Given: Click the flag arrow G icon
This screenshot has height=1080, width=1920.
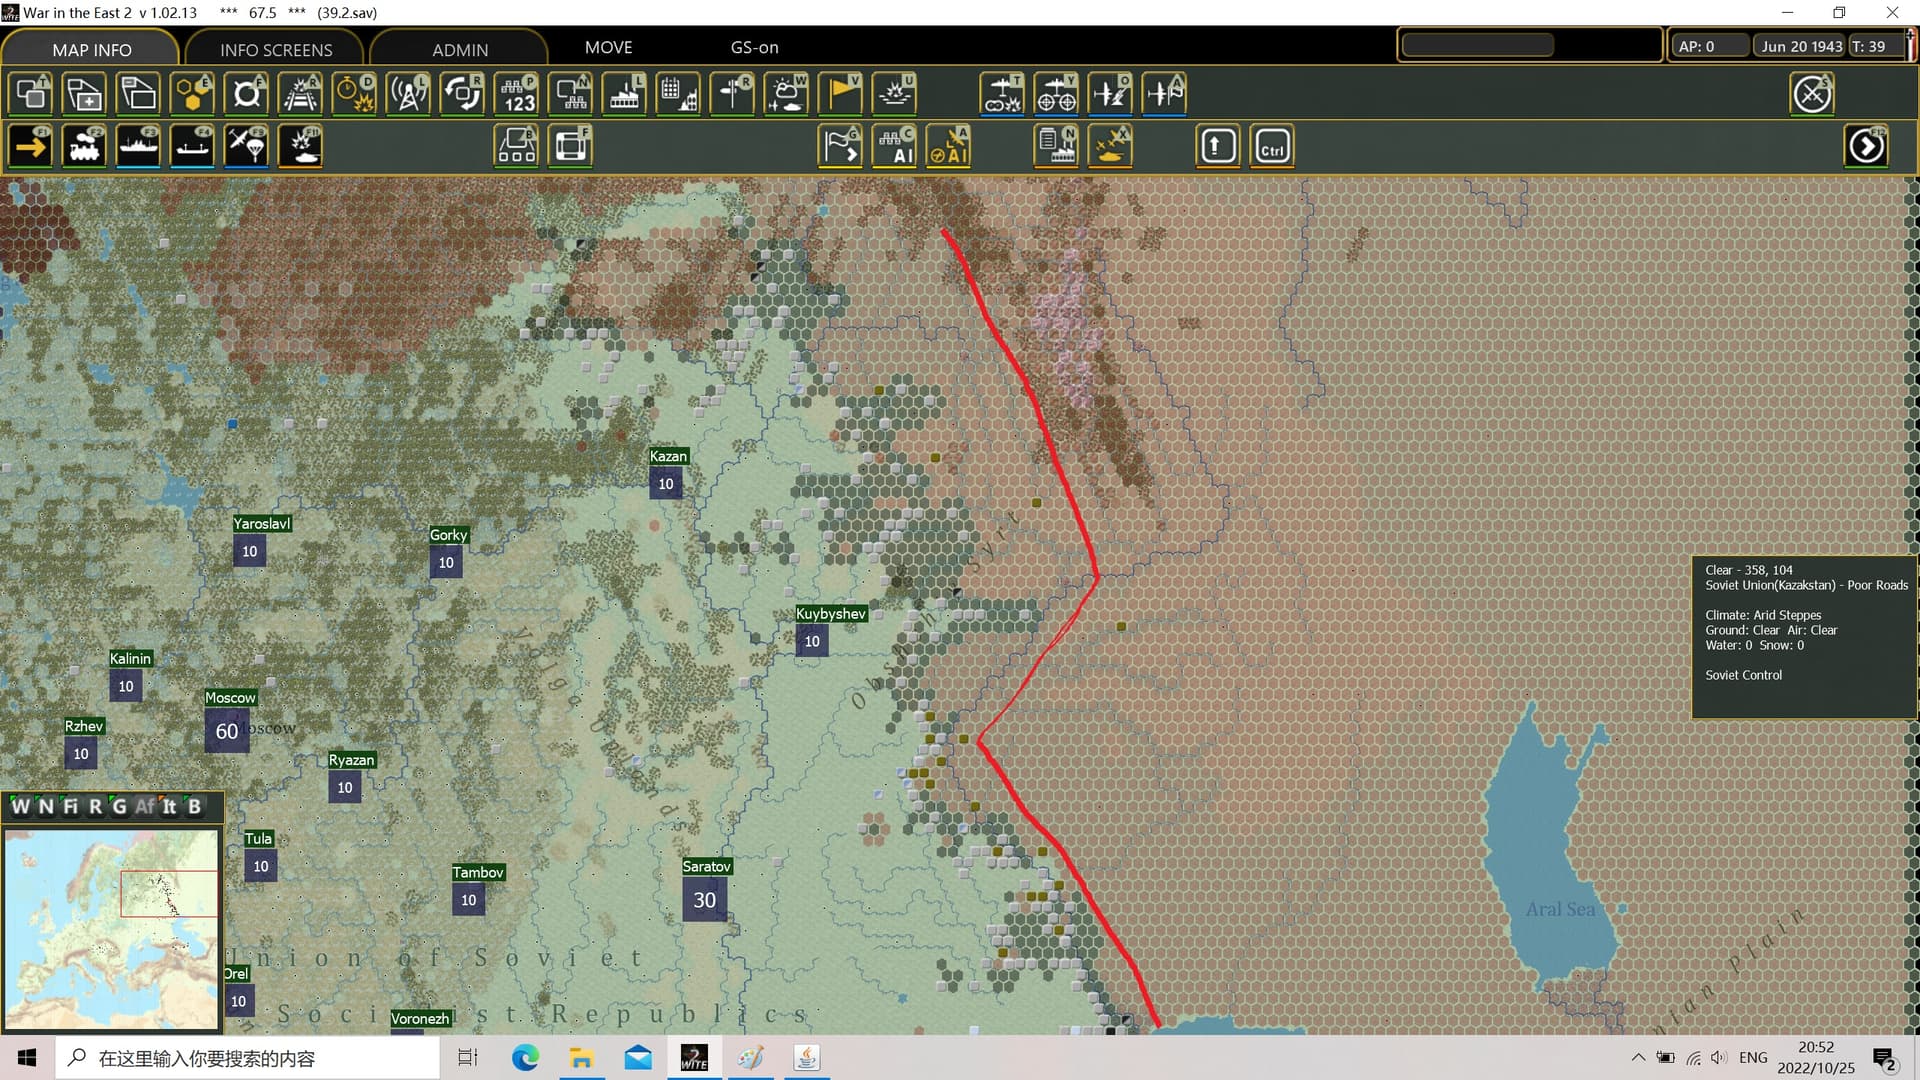Looking at the screenshot, I should tap(841, 147).
